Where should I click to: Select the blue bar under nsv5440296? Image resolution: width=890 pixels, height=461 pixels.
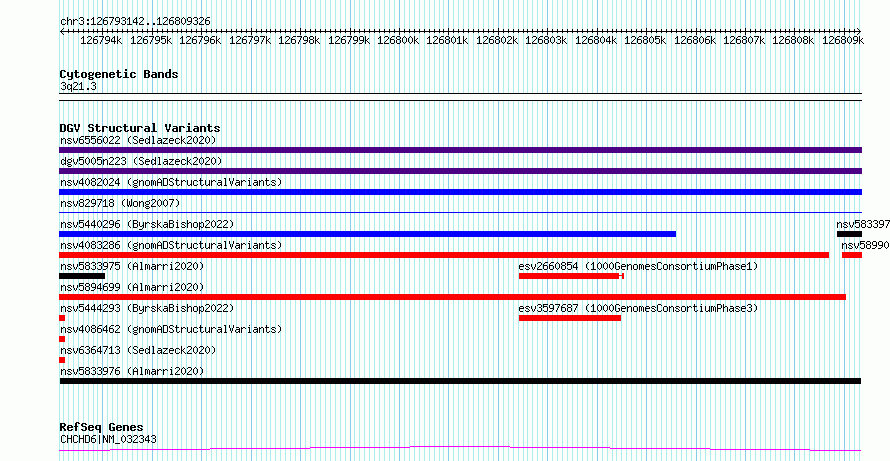point(368,234)
